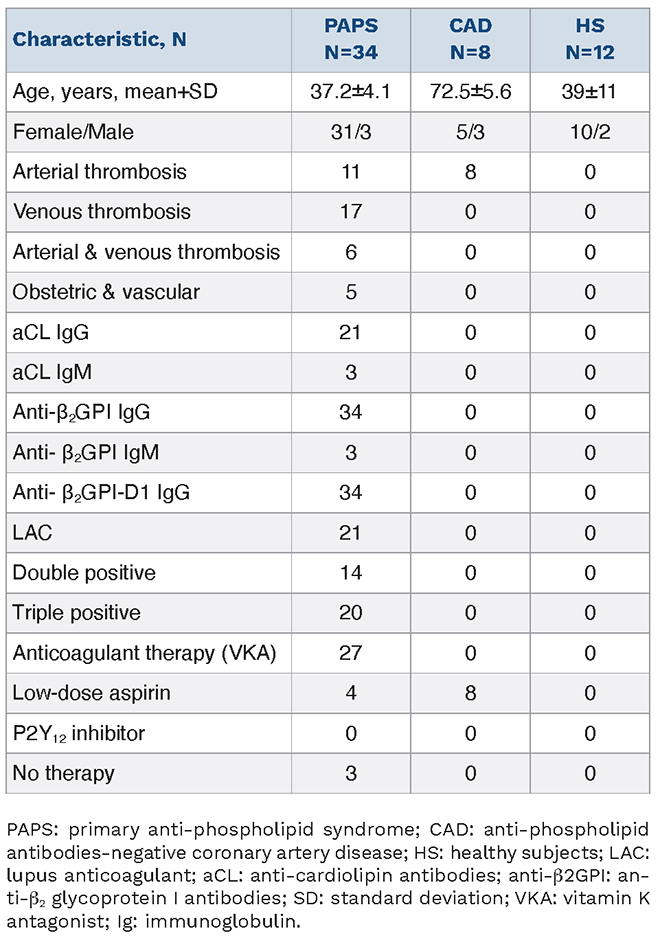
Task: Click the 'LAC' row label
Action: coord(31,532)
